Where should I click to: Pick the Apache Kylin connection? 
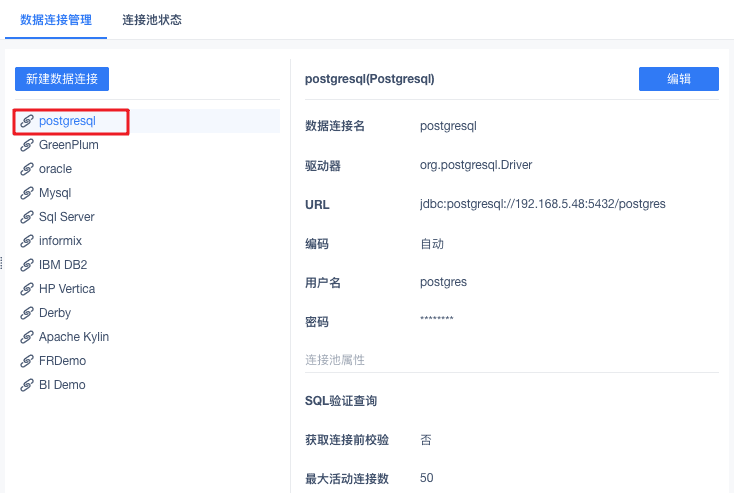point(74,337)
